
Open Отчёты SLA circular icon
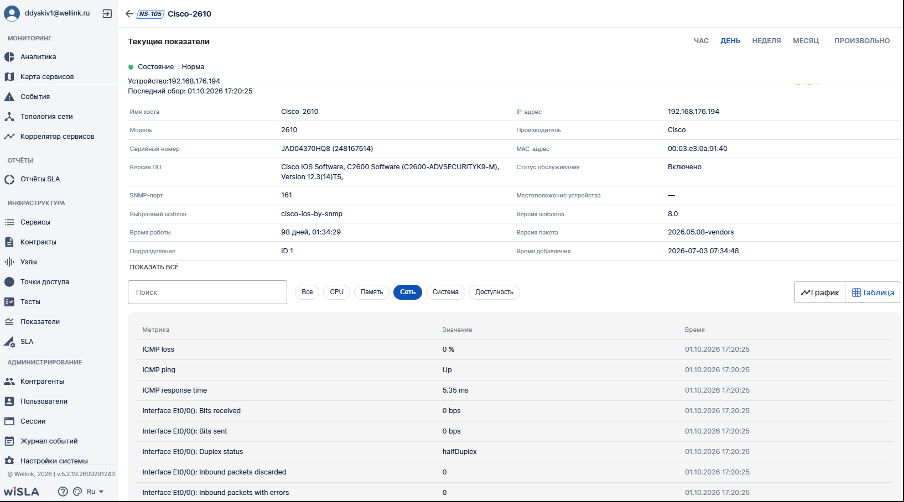click(x=9, y=179)
